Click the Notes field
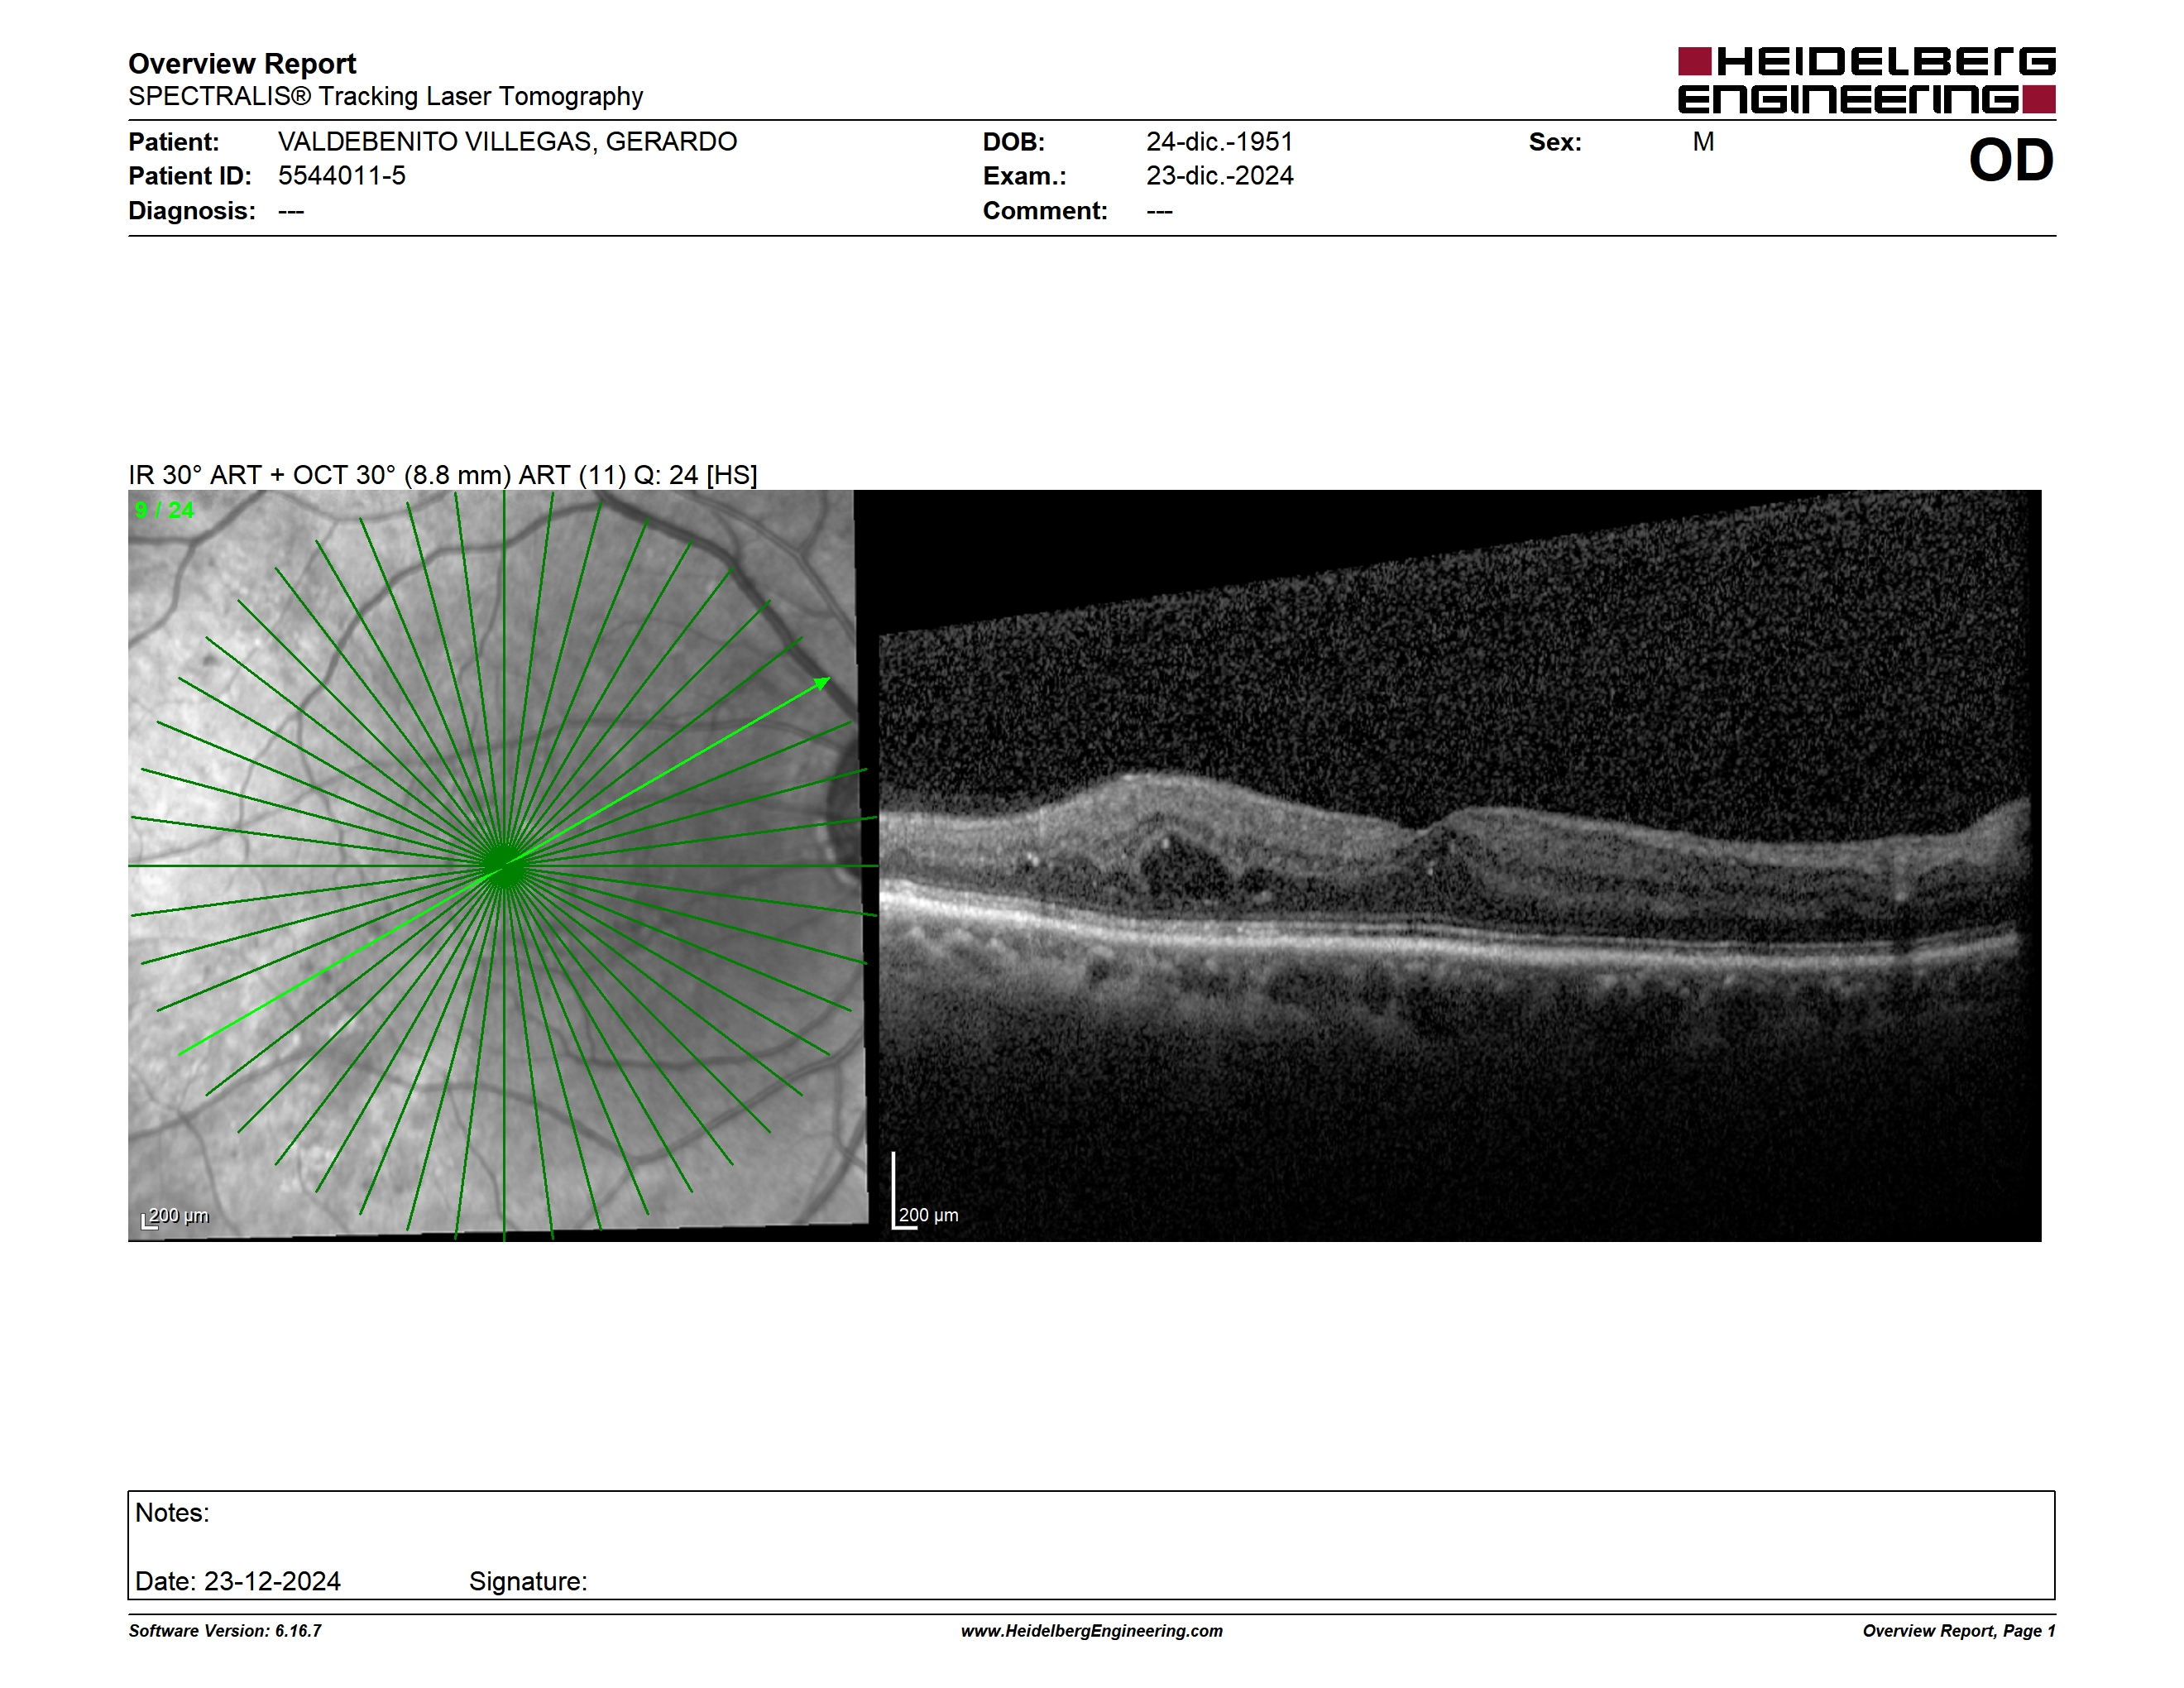The width and height of the screenshot is (2184, 1688). click(x=1091, y=1545)
